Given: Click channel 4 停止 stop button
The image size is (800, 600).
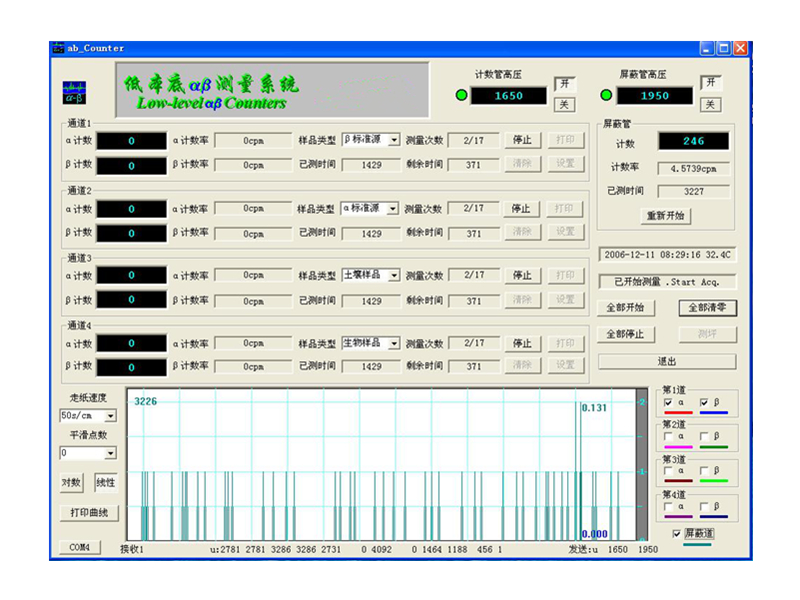Looking at the screenshot, I should click(x=522, y=344).
